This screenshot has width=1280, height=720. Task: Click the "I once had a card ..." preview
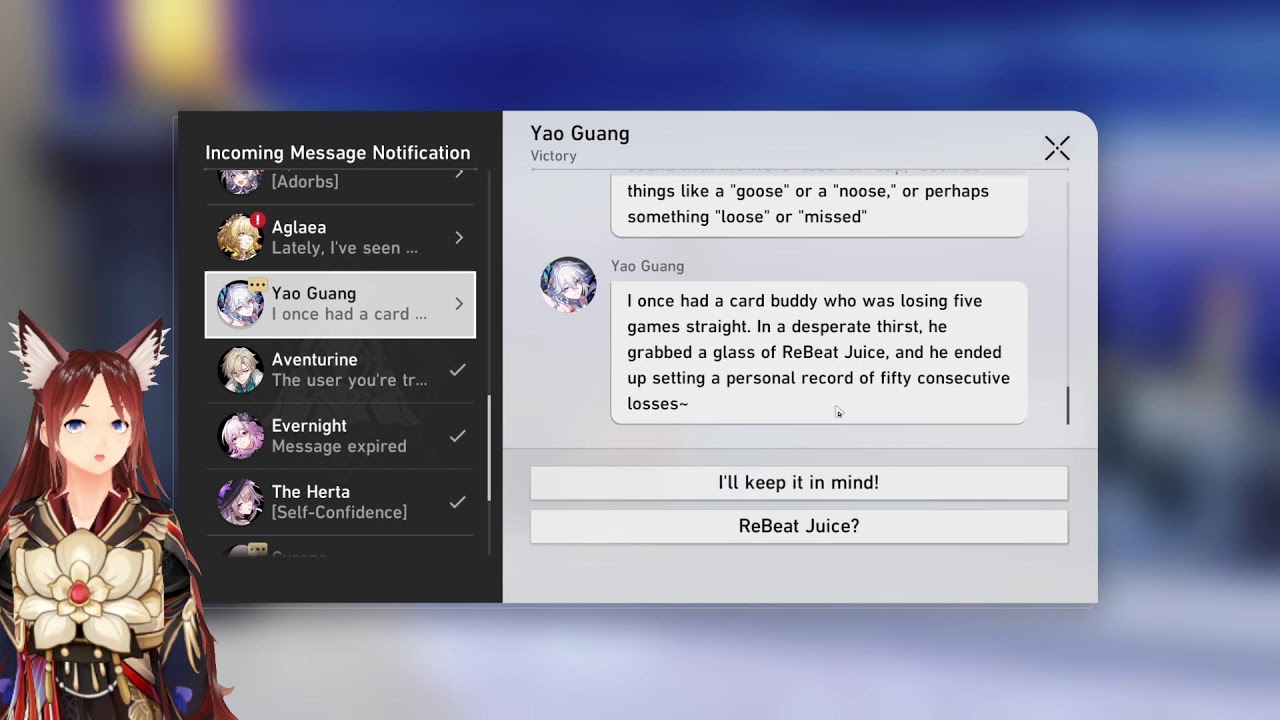point(349,314)
